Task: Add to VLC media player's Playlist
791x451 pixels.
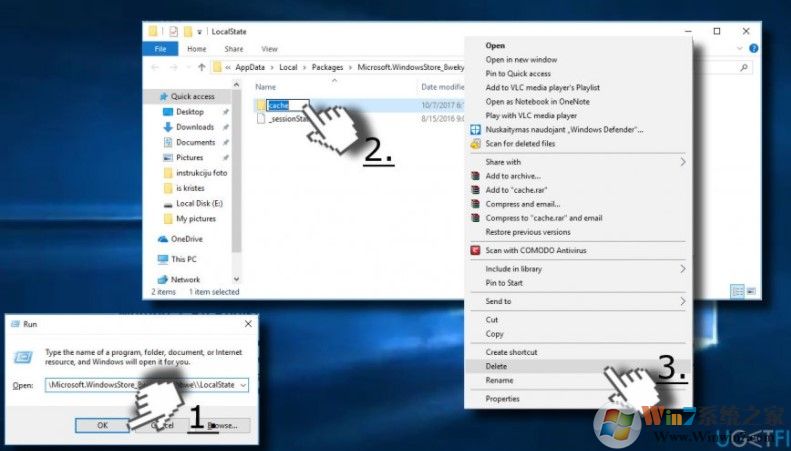Action: coord(542,87)
